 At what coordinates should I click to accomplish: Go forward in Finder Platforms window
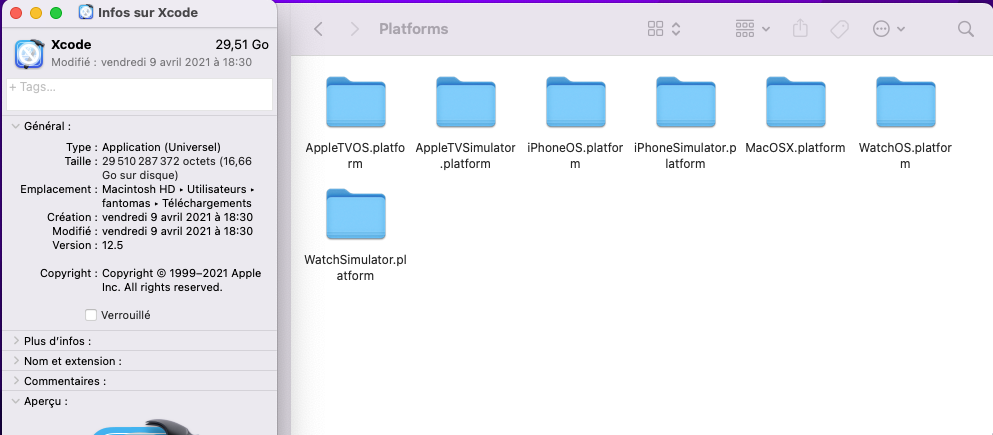[354, 29]
